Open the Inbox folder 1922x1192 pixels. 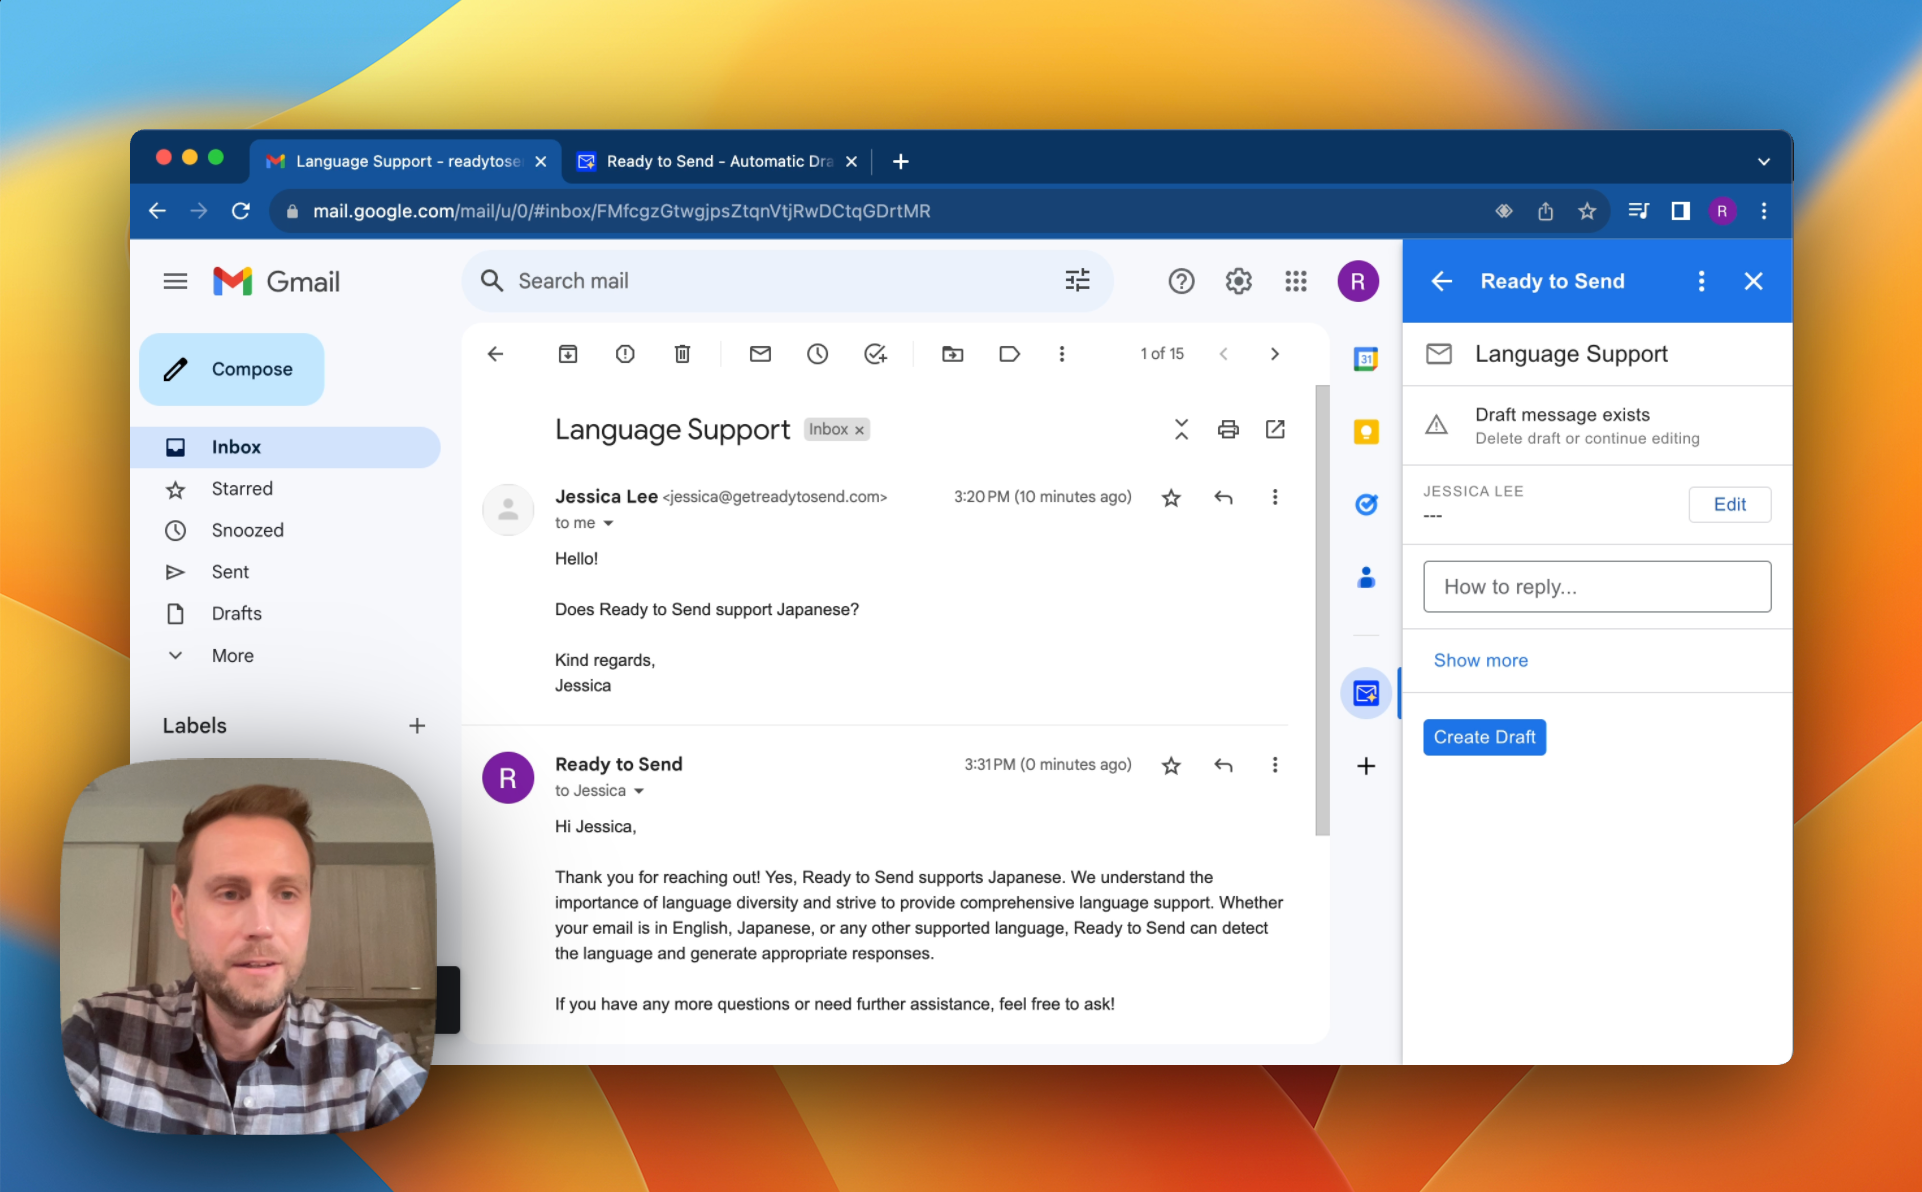tap(285, 447)
